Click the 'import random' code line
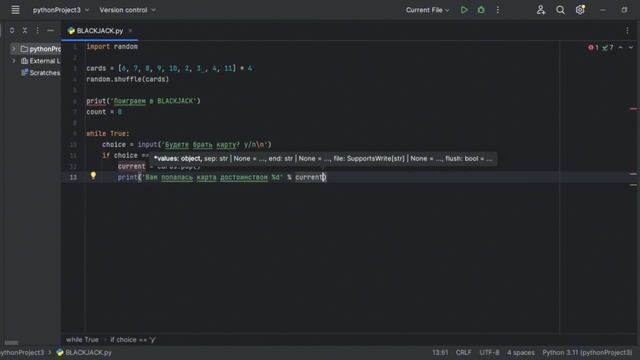Image resolution: width=640 pixels, height=360 pixels. pyautogui.click(x=112, y=47)
